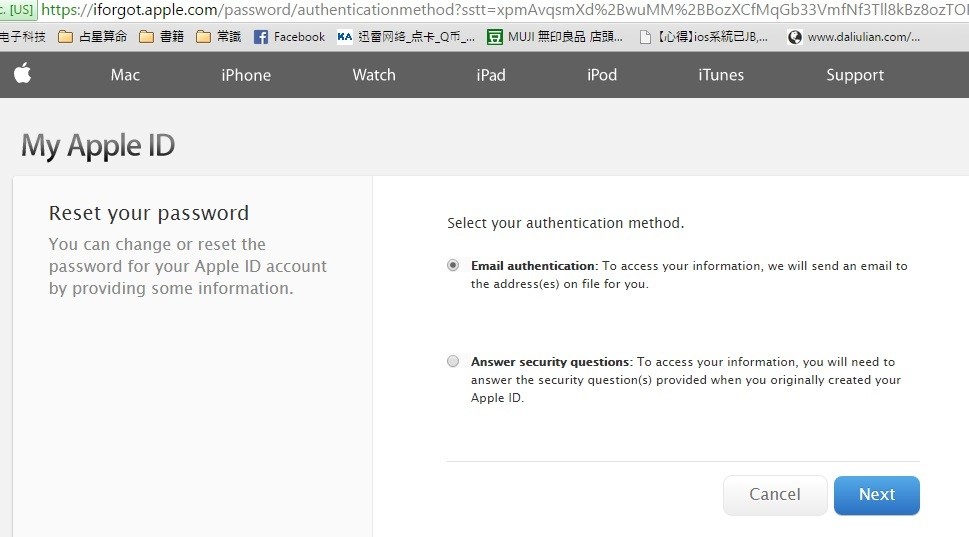The width and height of the screenshot is (969, 537).
Task: Select Answer security questions radio button
Action: coord(453,361)
